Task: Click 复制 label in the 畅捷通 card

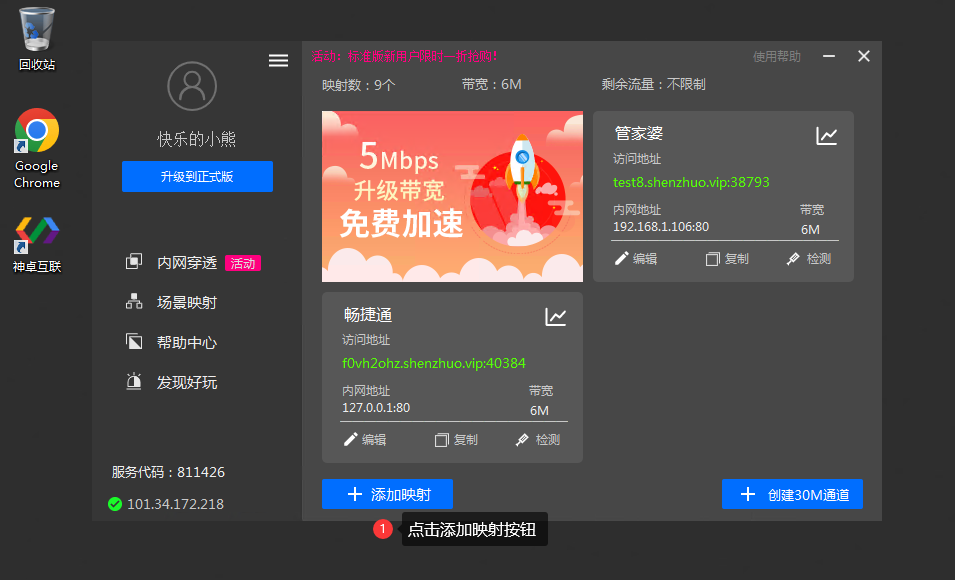Action: tap(466, 440)
